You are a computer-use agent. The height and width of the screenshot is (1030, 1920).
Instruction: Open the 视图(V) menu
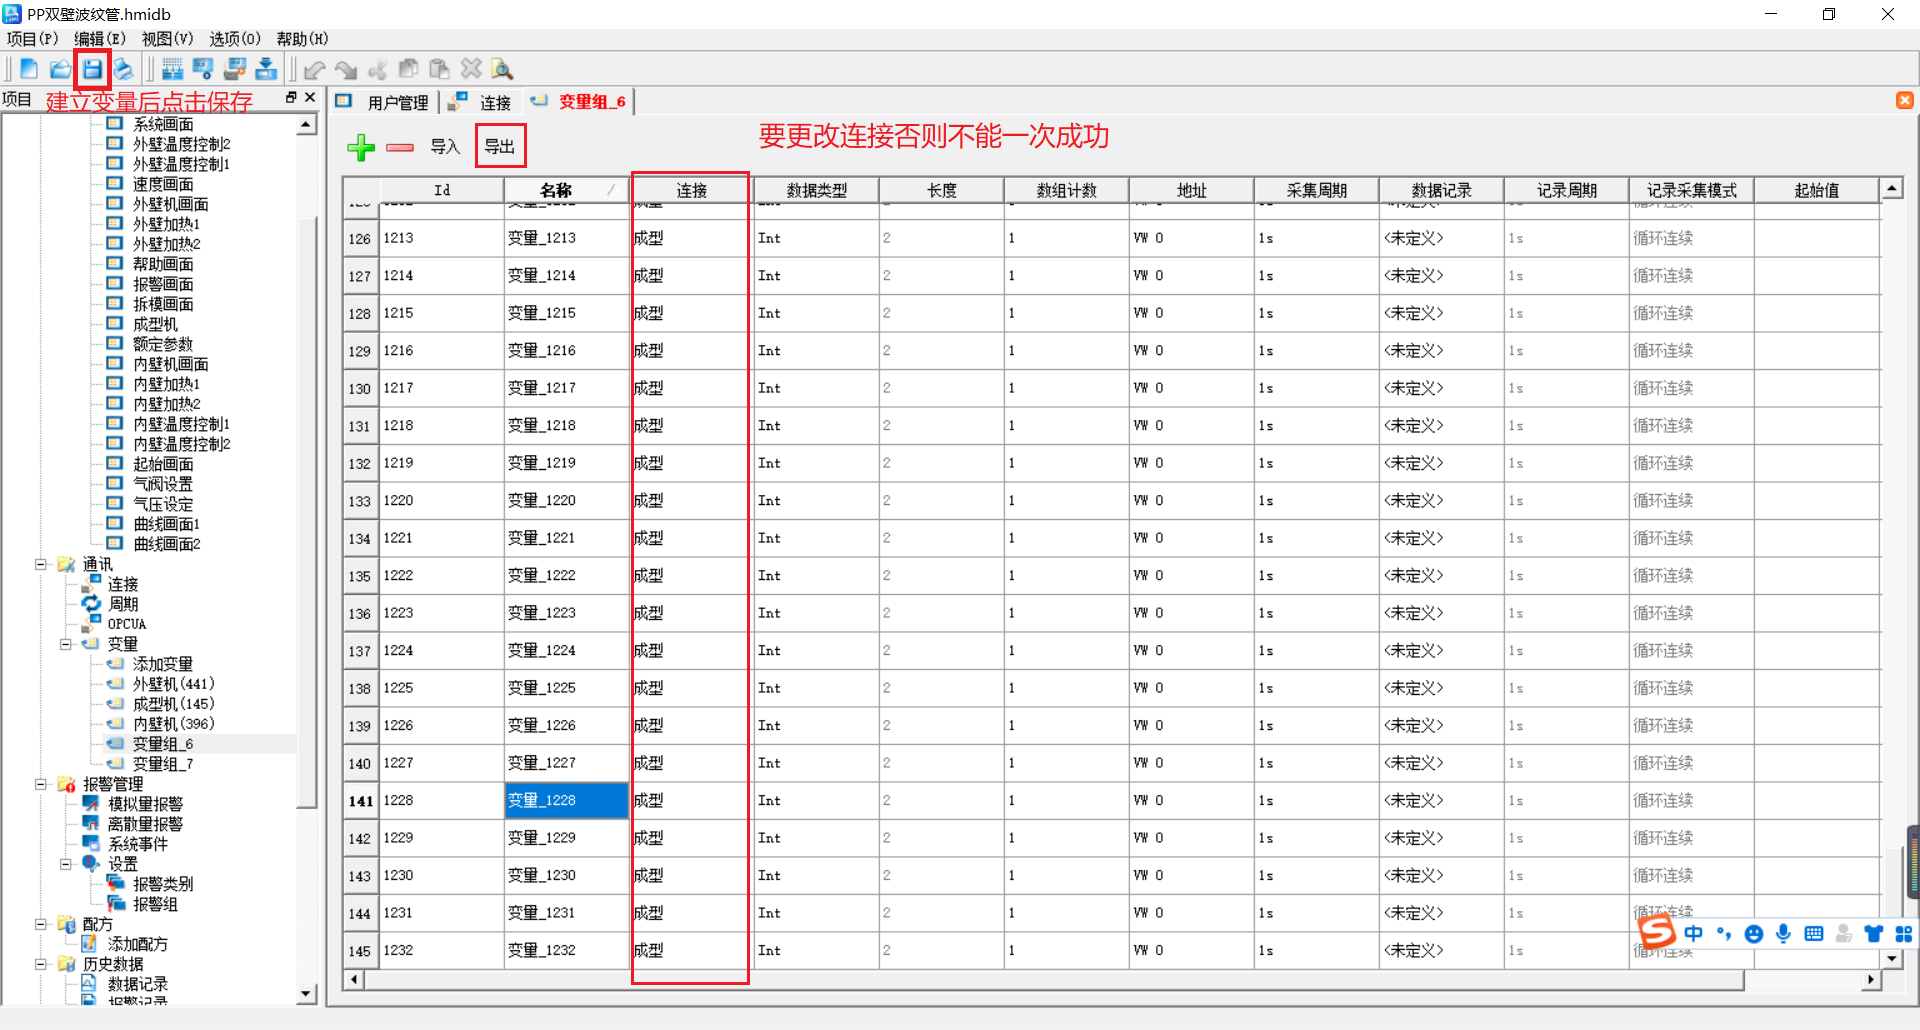click(x=167, y=39)
